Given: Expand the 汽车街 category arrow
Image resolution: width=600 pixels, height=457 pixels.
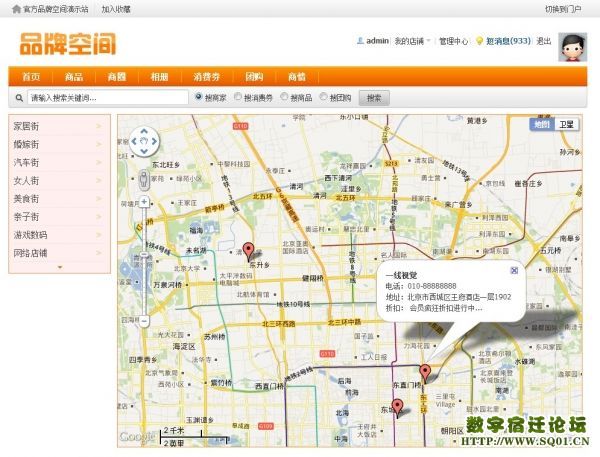Looking at the screenshot, I should pyautogui.click(x=99, y=162).
